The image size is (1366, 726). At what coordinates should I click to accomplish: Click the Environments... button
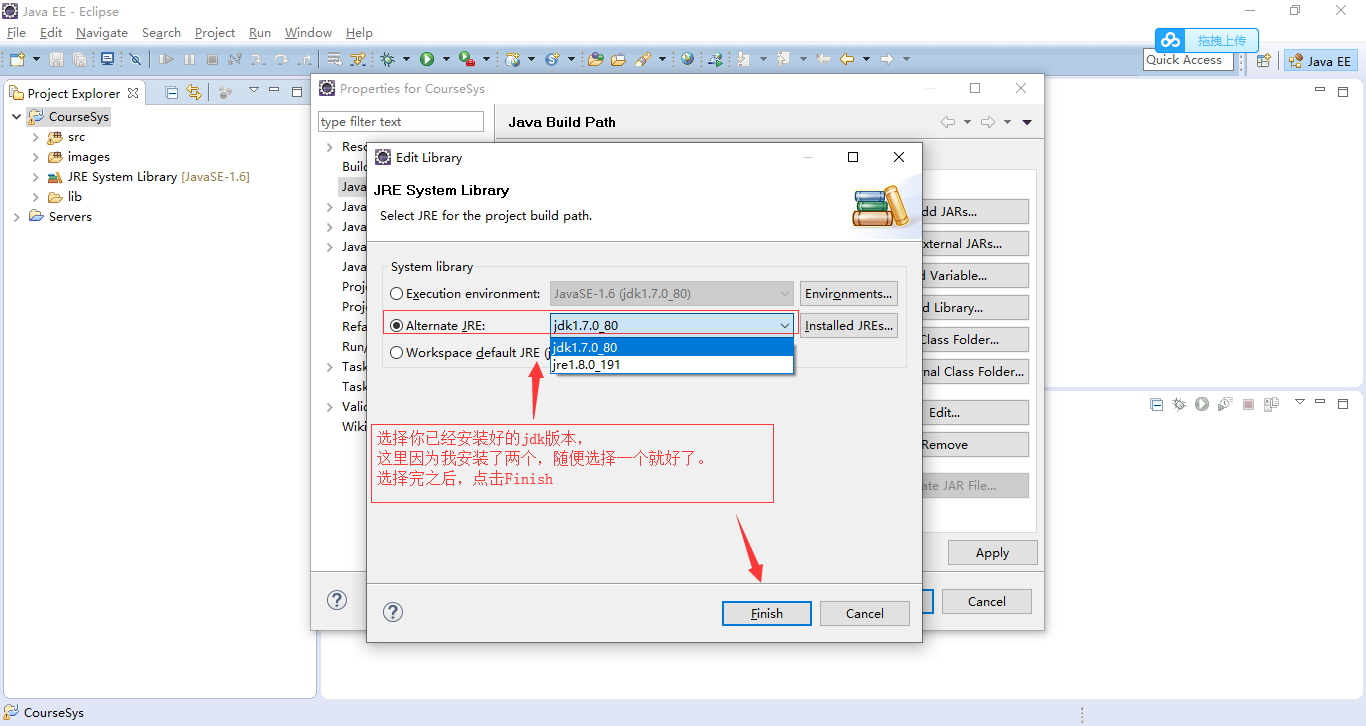click(849, 294)
